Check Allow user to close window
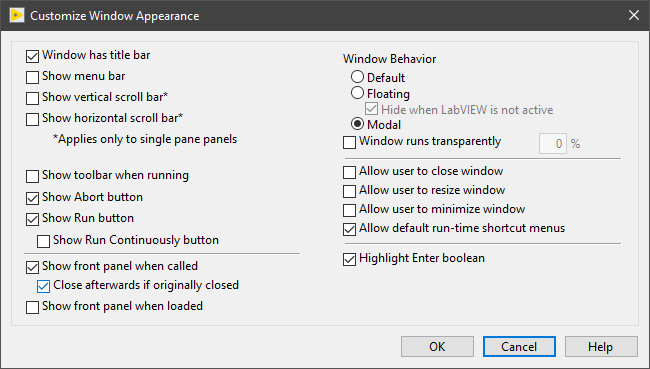This screenshot has height=369, width=650. click(349, 172)
